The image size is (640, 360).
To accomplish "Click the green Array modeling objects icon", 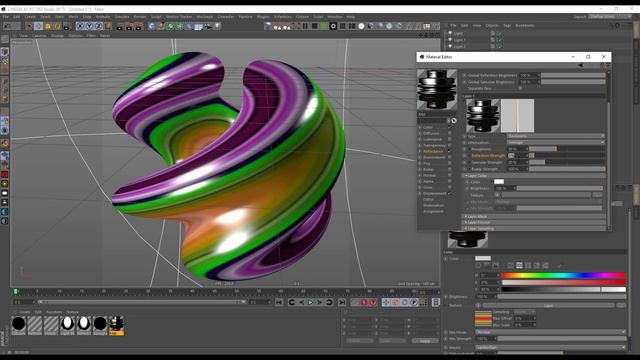I will click(180, 26).
